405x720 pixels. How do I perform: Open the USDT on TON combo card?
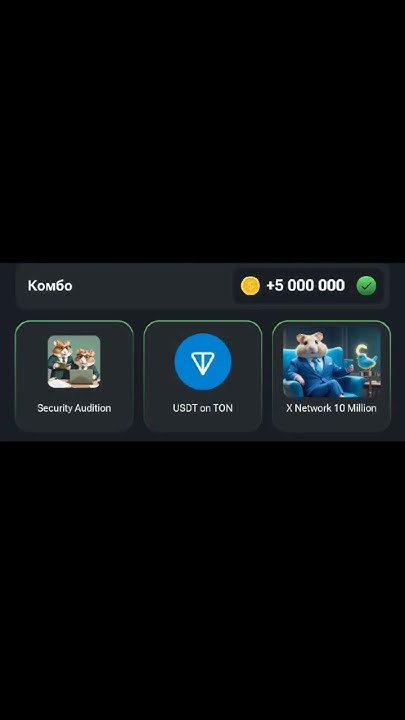202,376
